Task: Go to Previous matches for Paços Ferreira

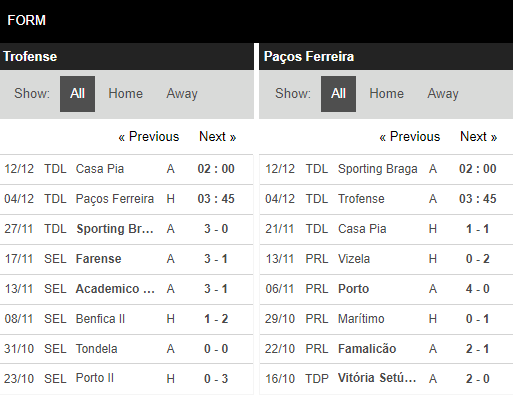Action: click(410, 137)
